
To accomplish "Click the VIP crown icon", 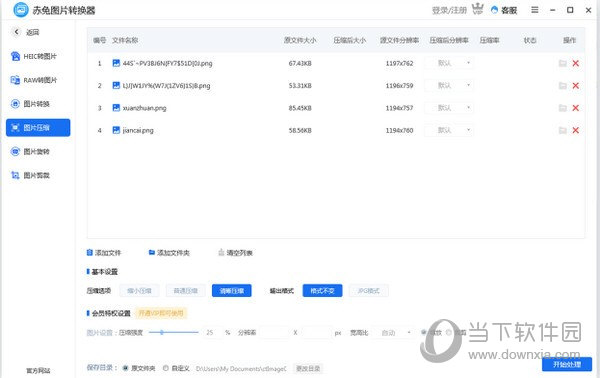I will click(478, 9).
